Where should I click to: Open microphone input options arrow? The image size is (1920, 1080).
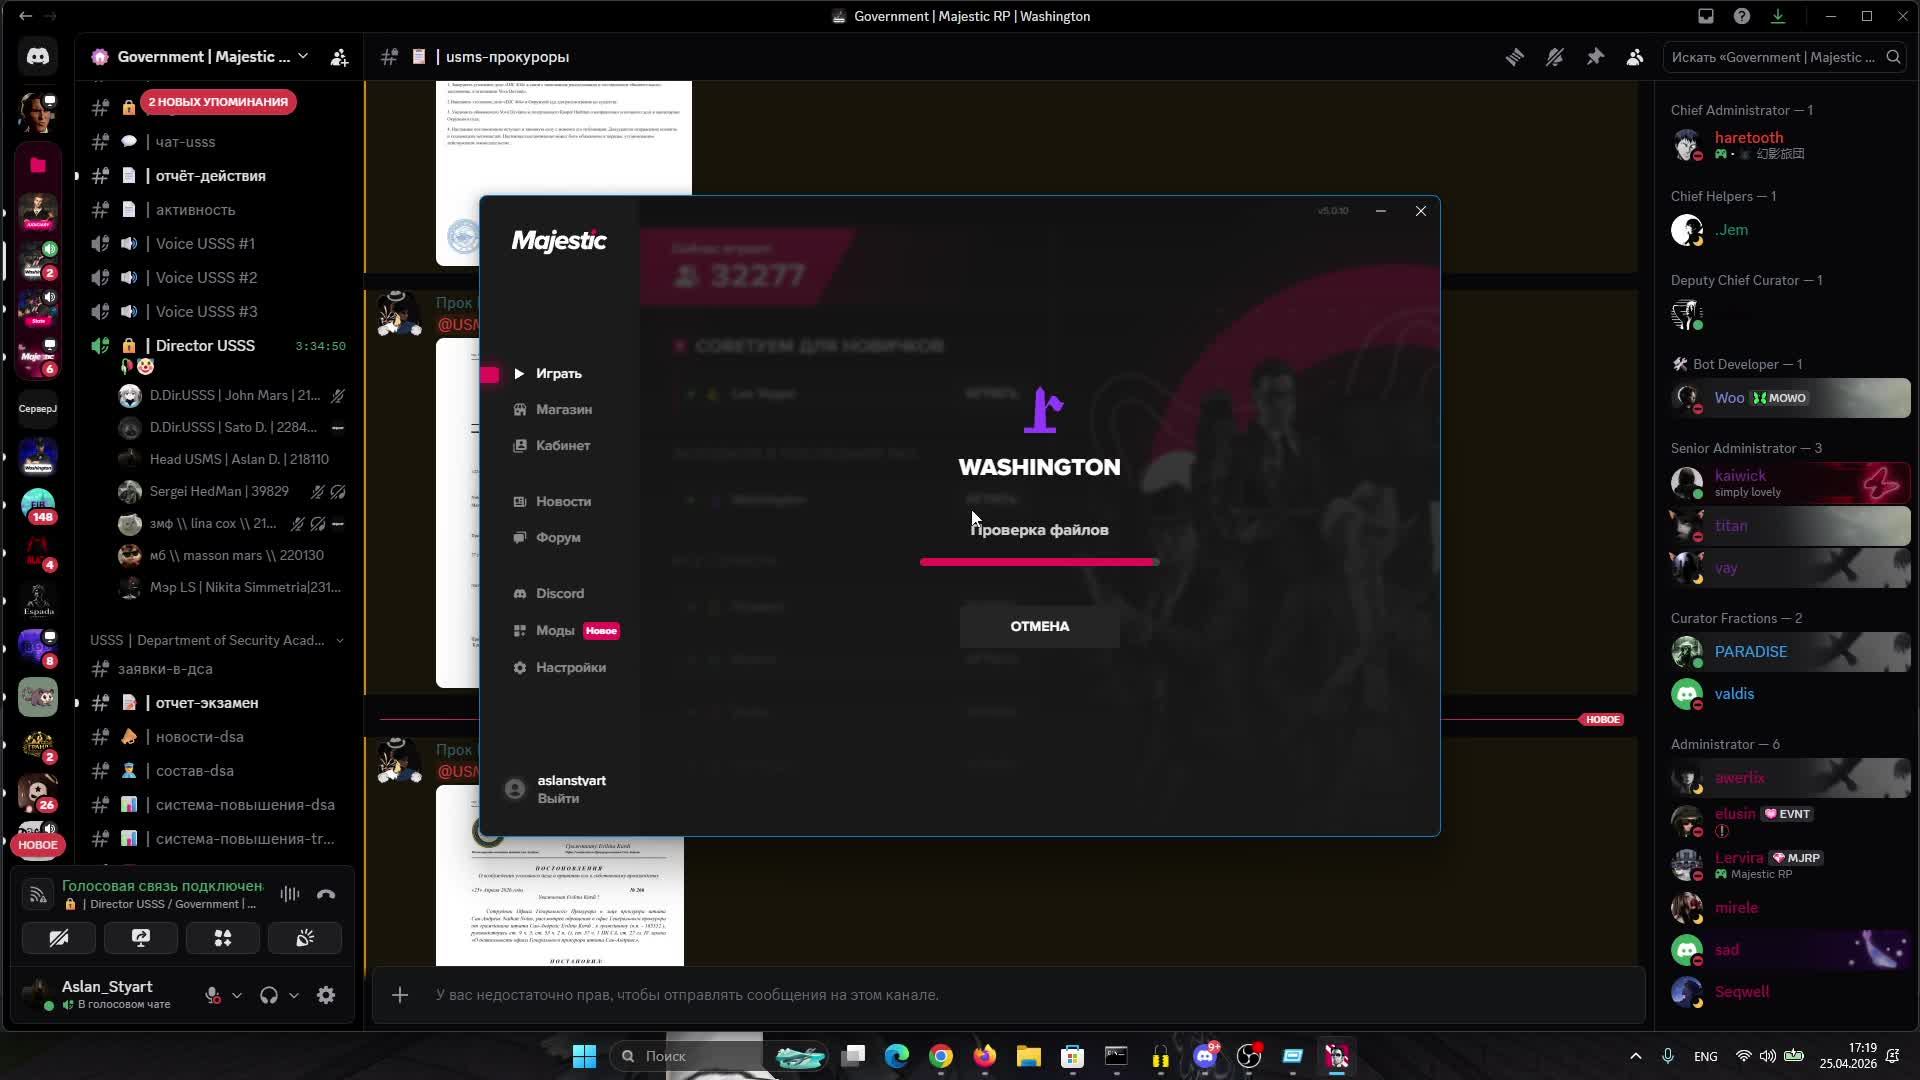point(237,995)
